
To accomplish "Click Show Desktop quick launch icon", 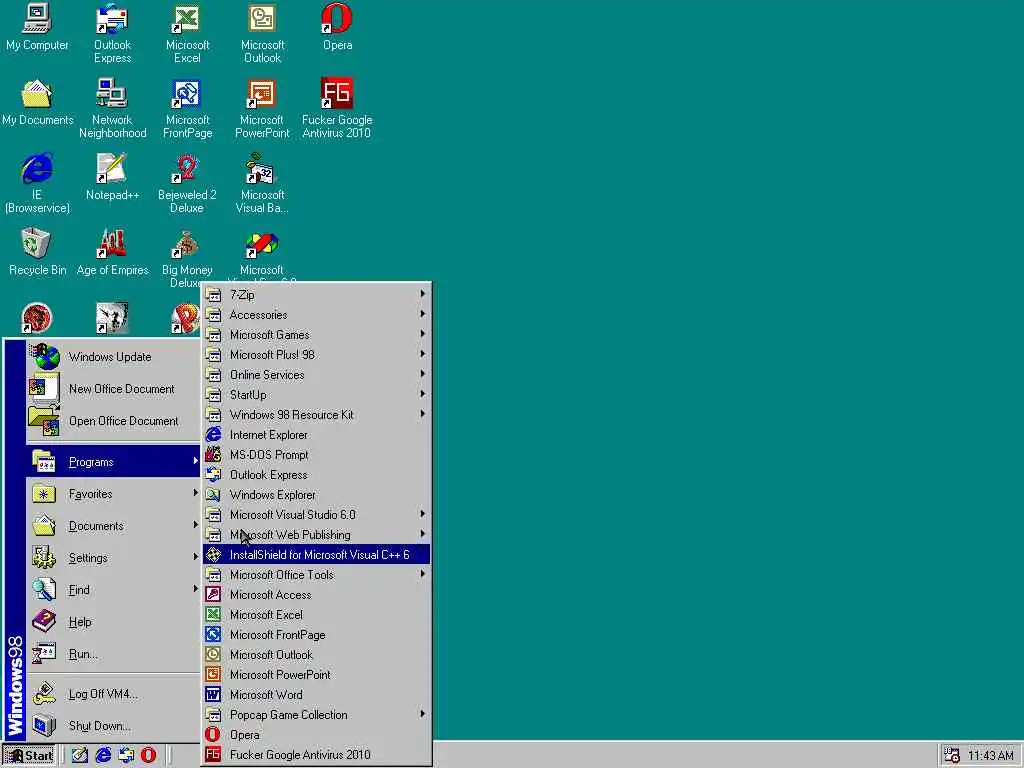I will [80, 755].
